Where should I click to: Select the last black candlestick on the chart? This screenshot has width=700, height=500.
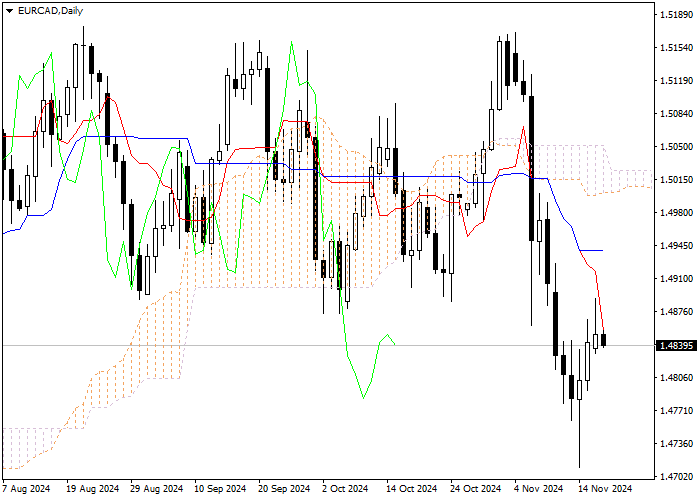pyautogui.click(x=604, y=340)
